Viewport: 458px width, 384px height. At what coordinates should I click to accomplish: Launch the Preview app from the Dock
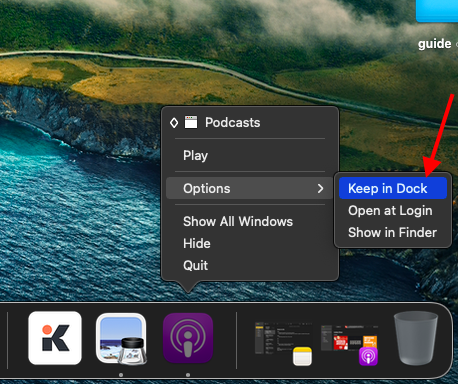pos(121,339)
